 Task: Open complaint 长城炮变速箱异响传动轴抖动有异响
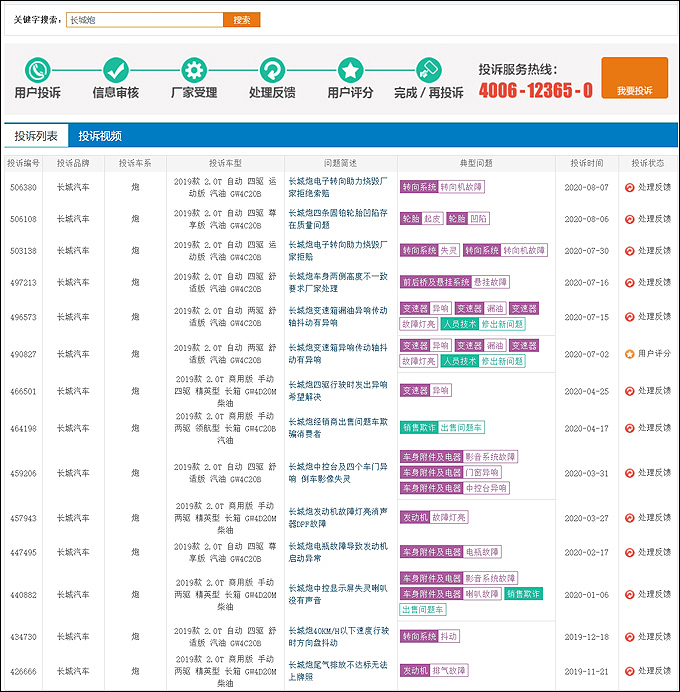coord(338,354)
